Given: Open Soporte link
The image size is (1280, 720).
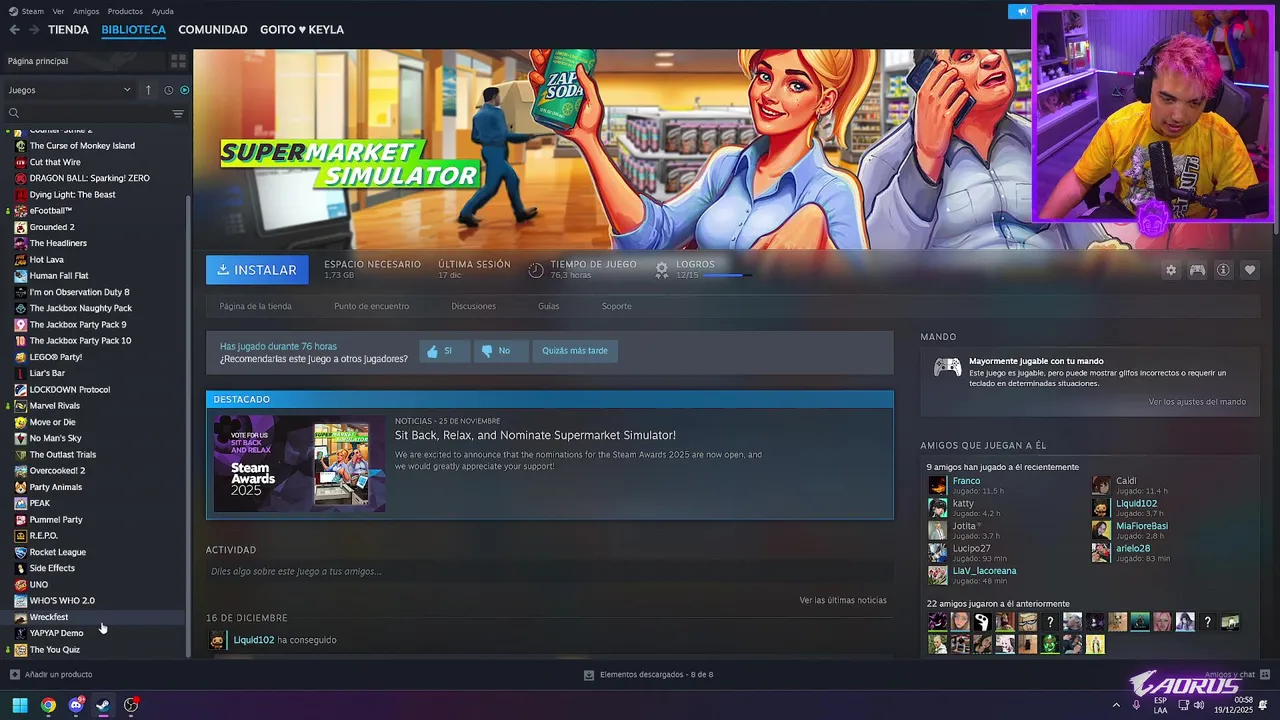Looking at the screenshot, I should point(617,306).
